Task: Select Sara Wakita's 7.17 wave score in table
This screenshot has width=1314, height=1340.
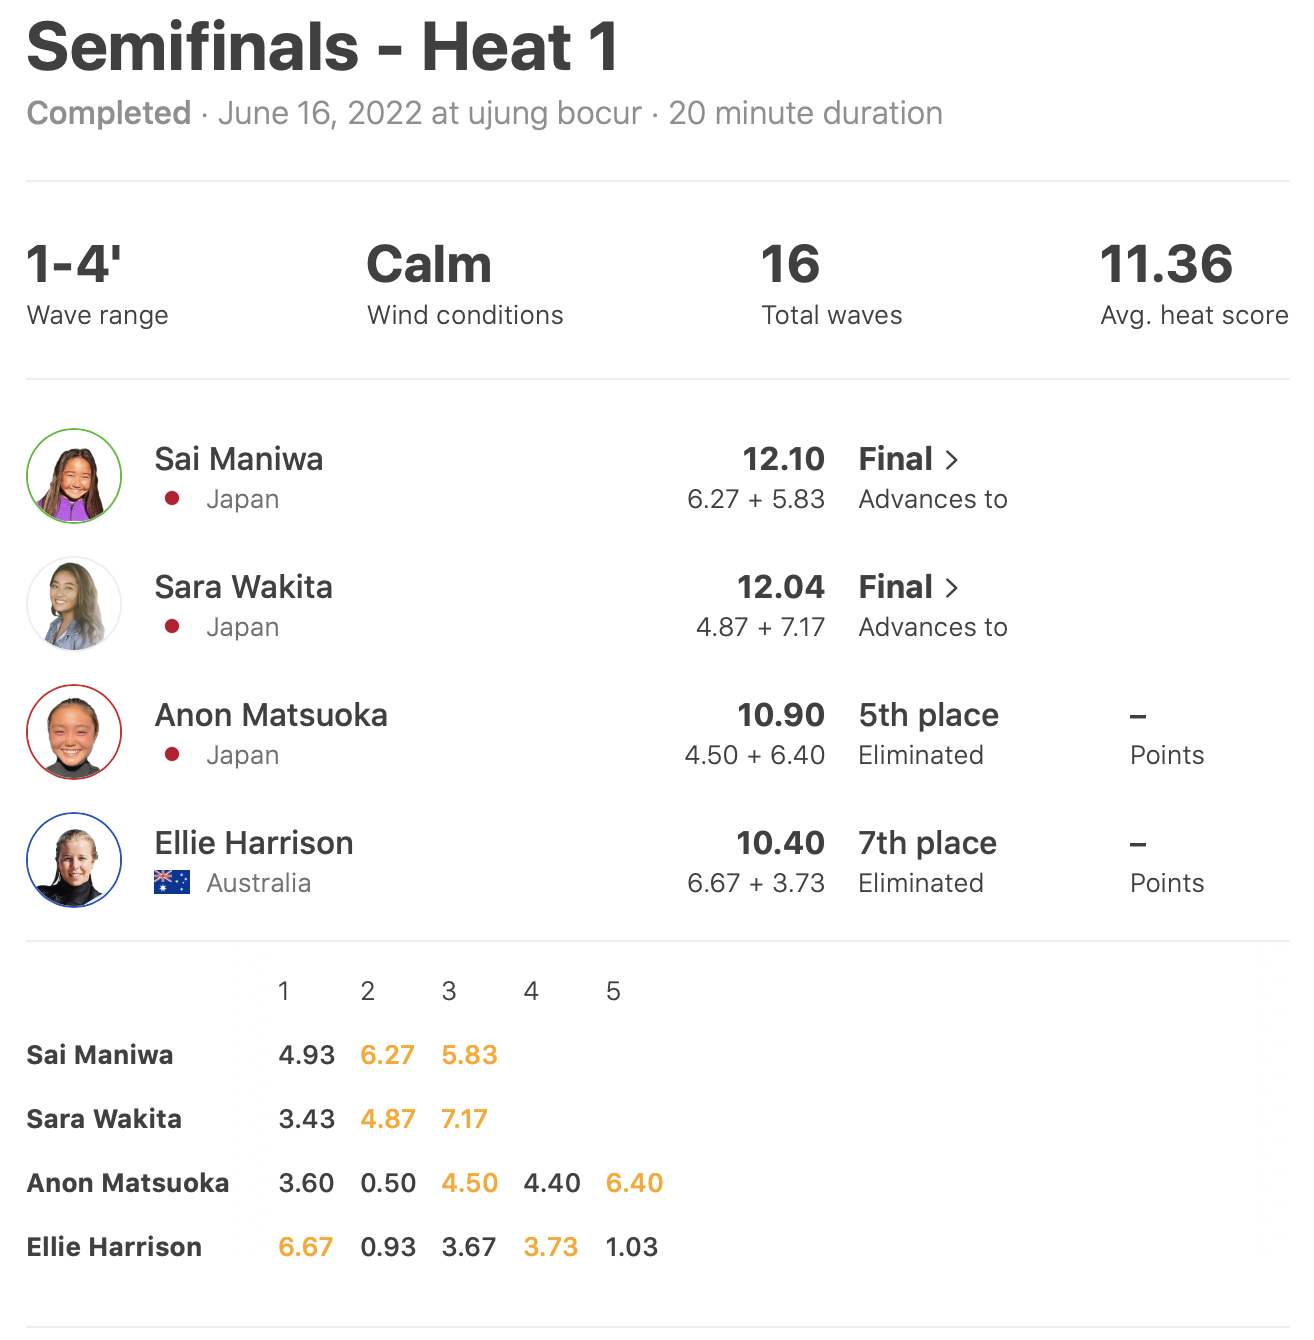Action: (x=465, y=1119)
